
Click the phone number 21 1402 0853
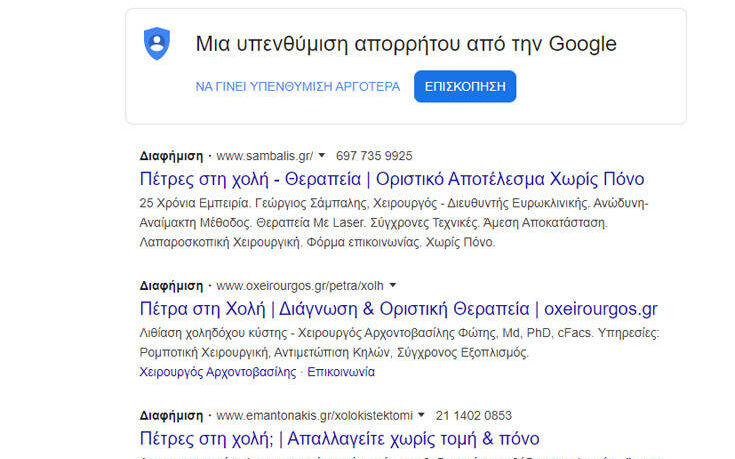coord(474,415)
